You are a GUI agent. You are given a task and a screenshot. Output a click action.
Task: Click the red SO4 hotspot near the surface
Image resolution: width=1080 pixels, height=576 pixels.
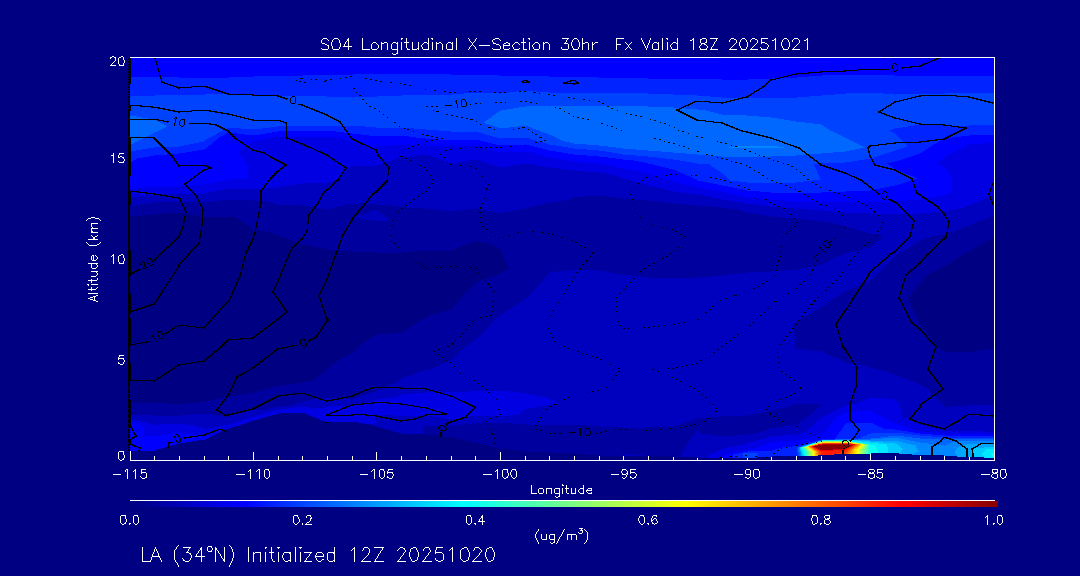(830, 448)
